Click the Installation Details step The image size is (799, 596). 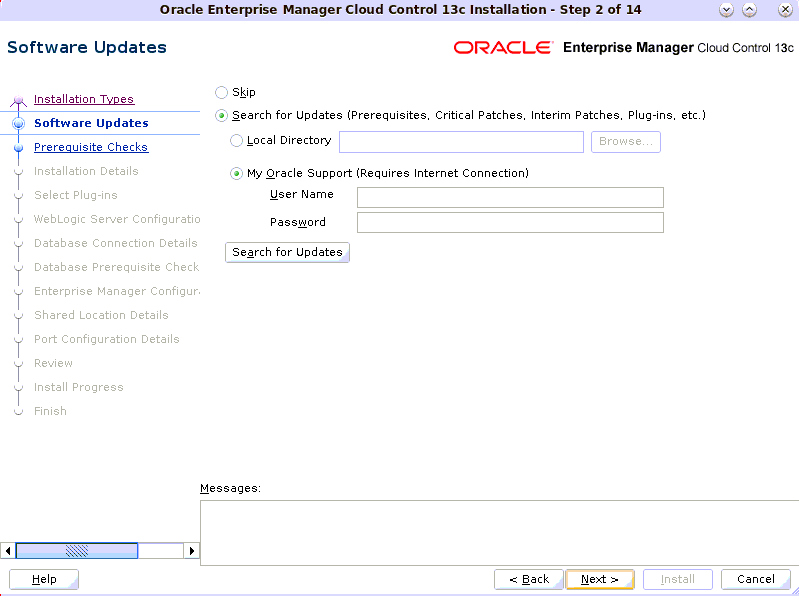[86, 171]
